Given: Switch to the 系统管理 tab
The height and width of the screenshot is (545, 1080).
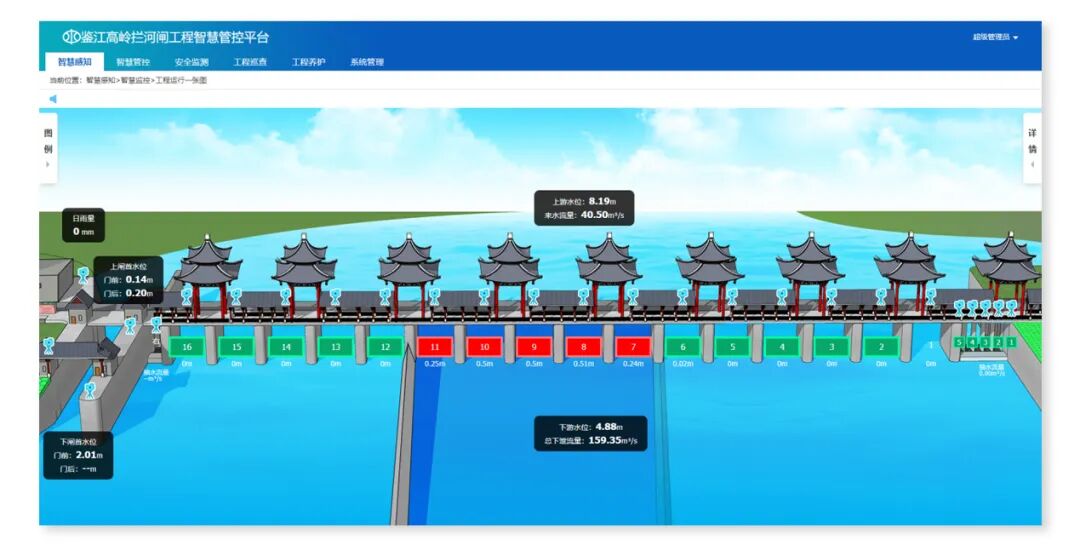Looking at the screenshot, I should [x=367, y=61].
